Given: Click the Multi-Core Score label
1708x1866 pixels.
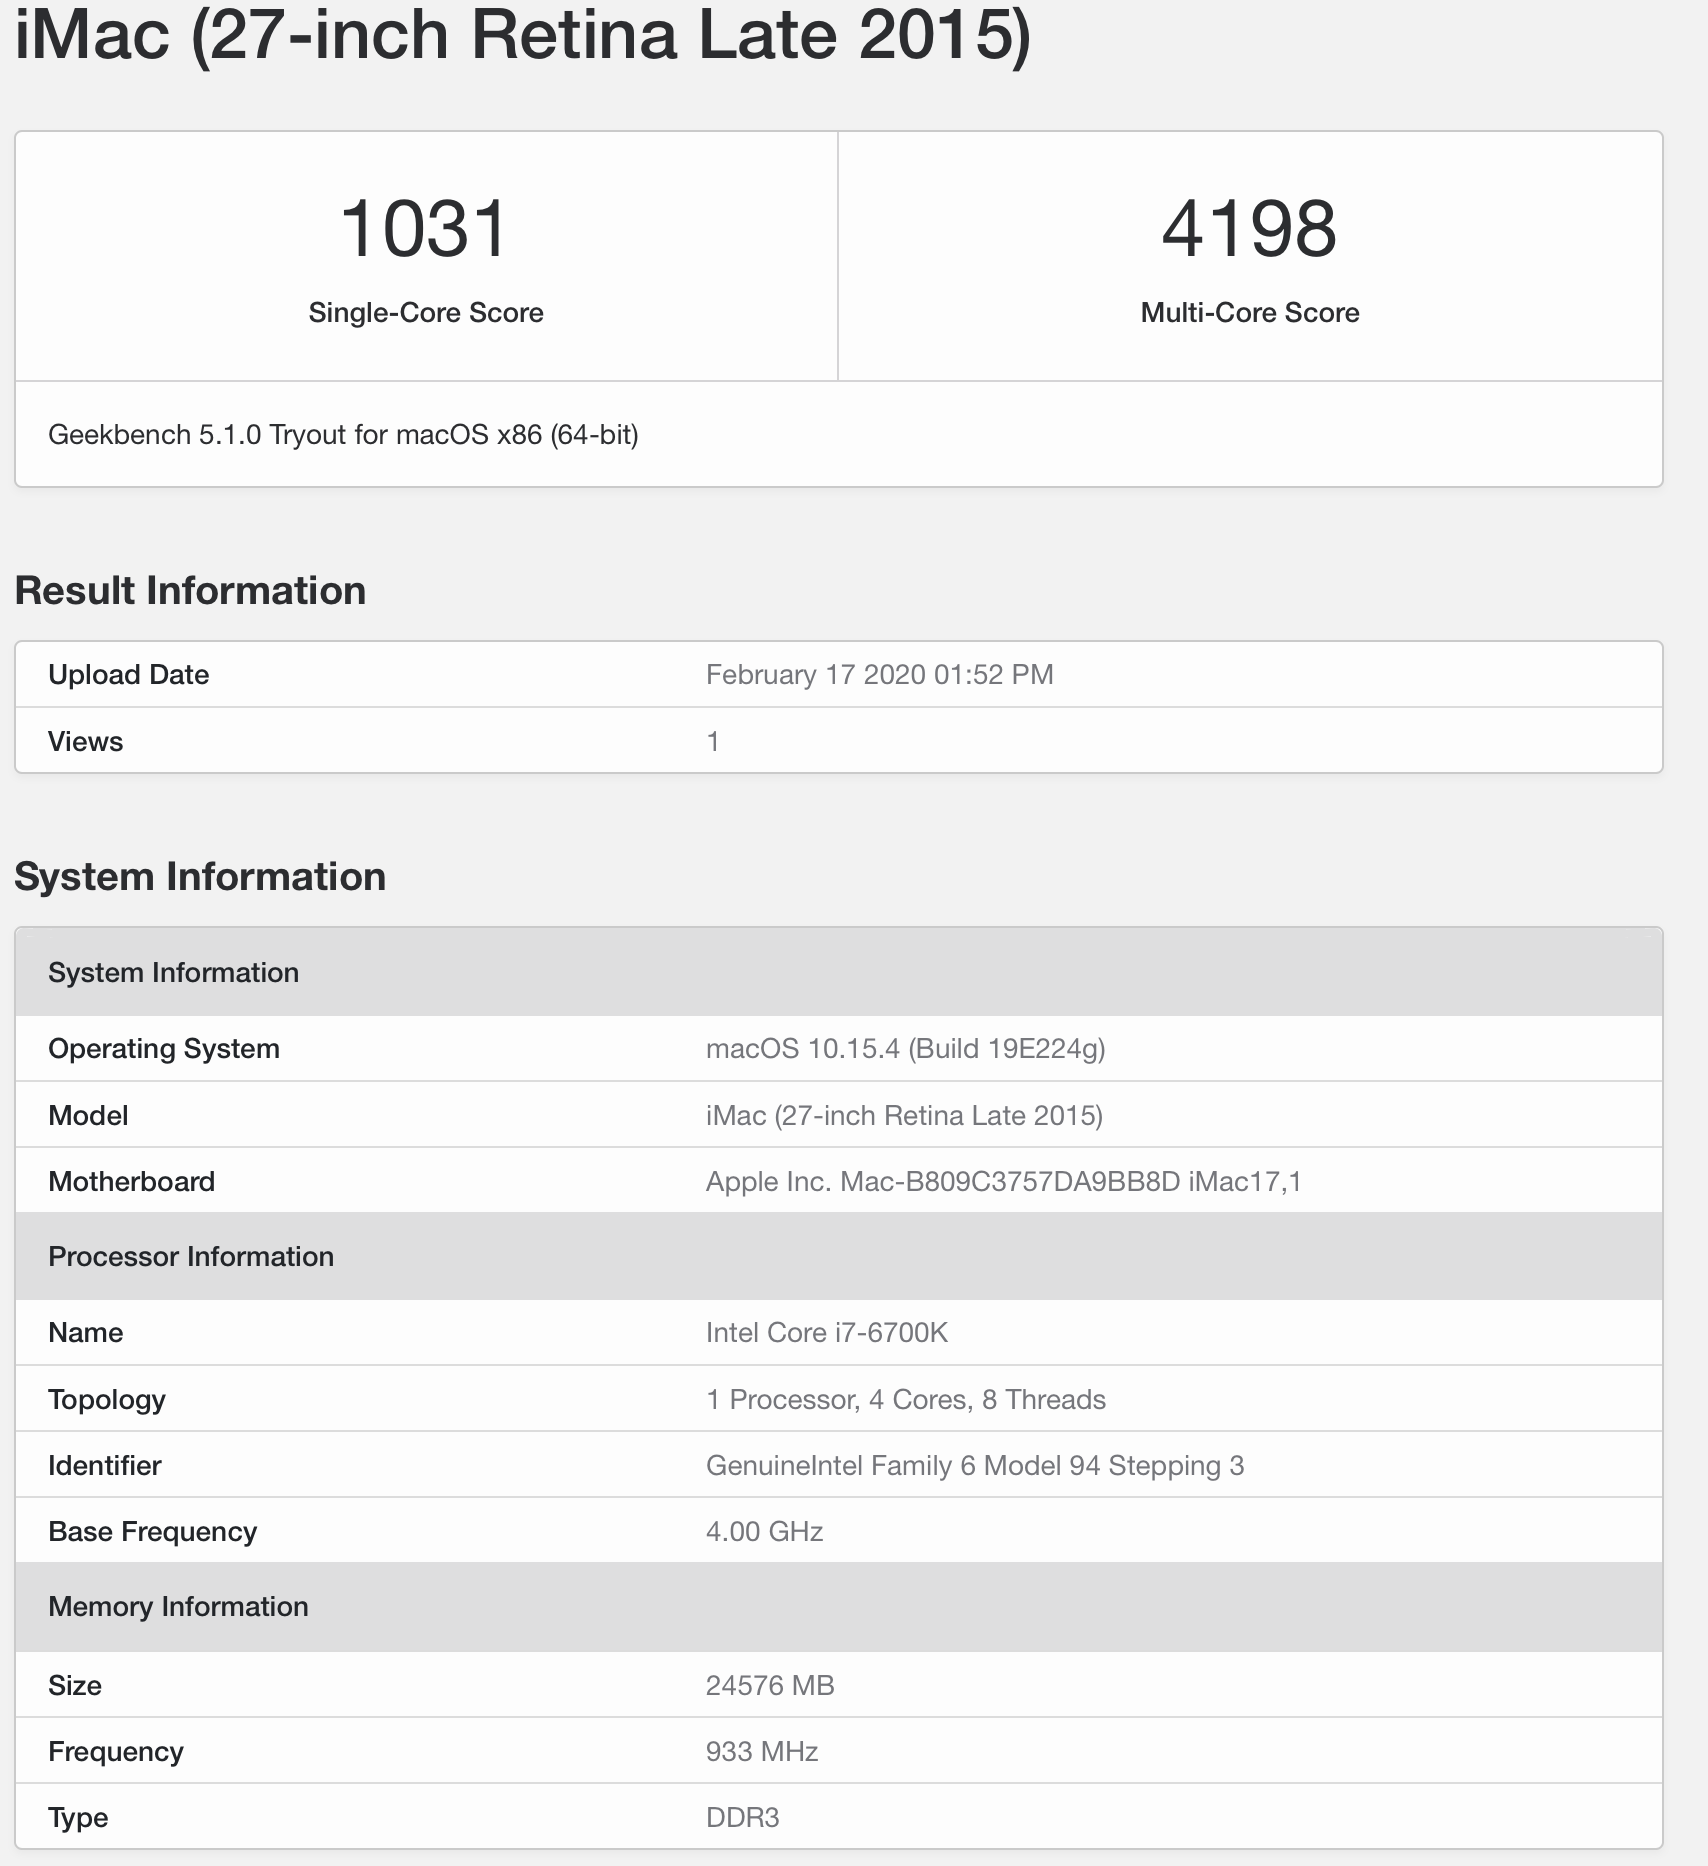Looking at the screenshot, I should [x=1250, y=313].
